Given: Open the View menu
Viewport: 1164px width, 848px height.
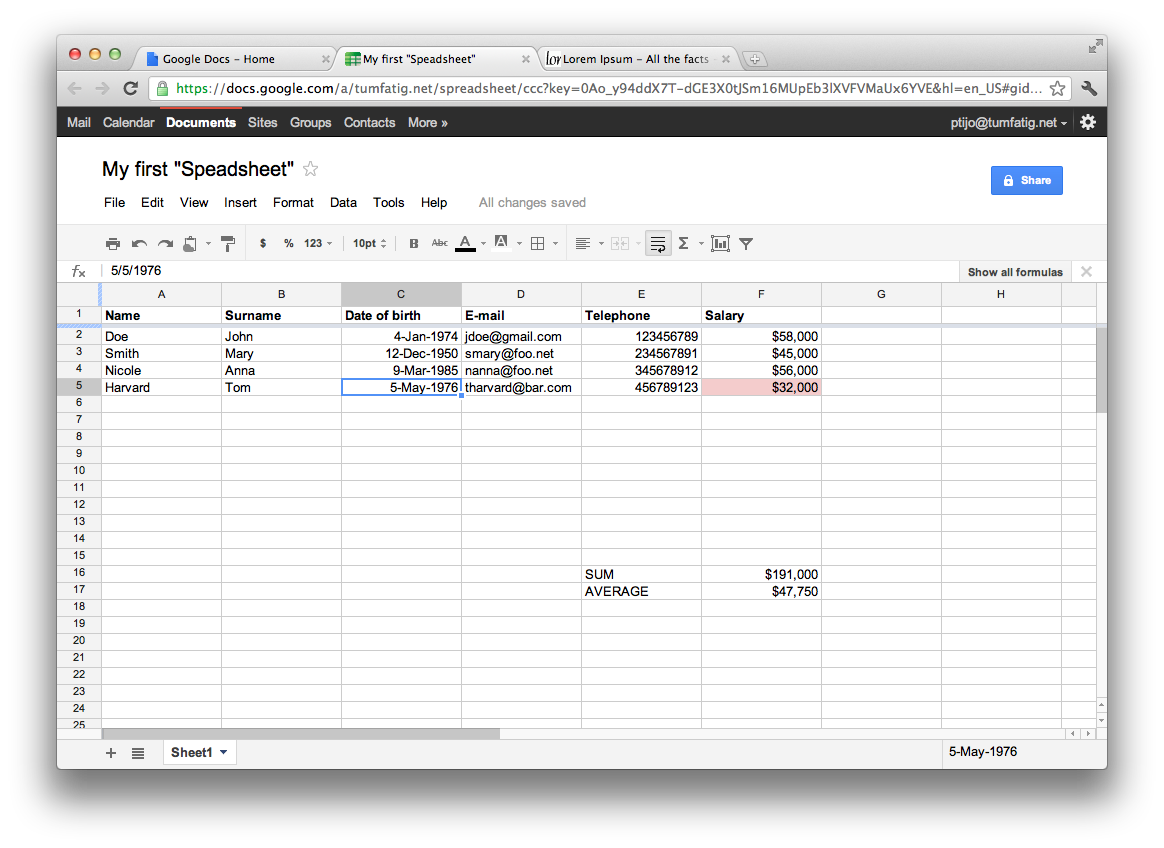Looking at the screenshot, I should click(194, 203).
